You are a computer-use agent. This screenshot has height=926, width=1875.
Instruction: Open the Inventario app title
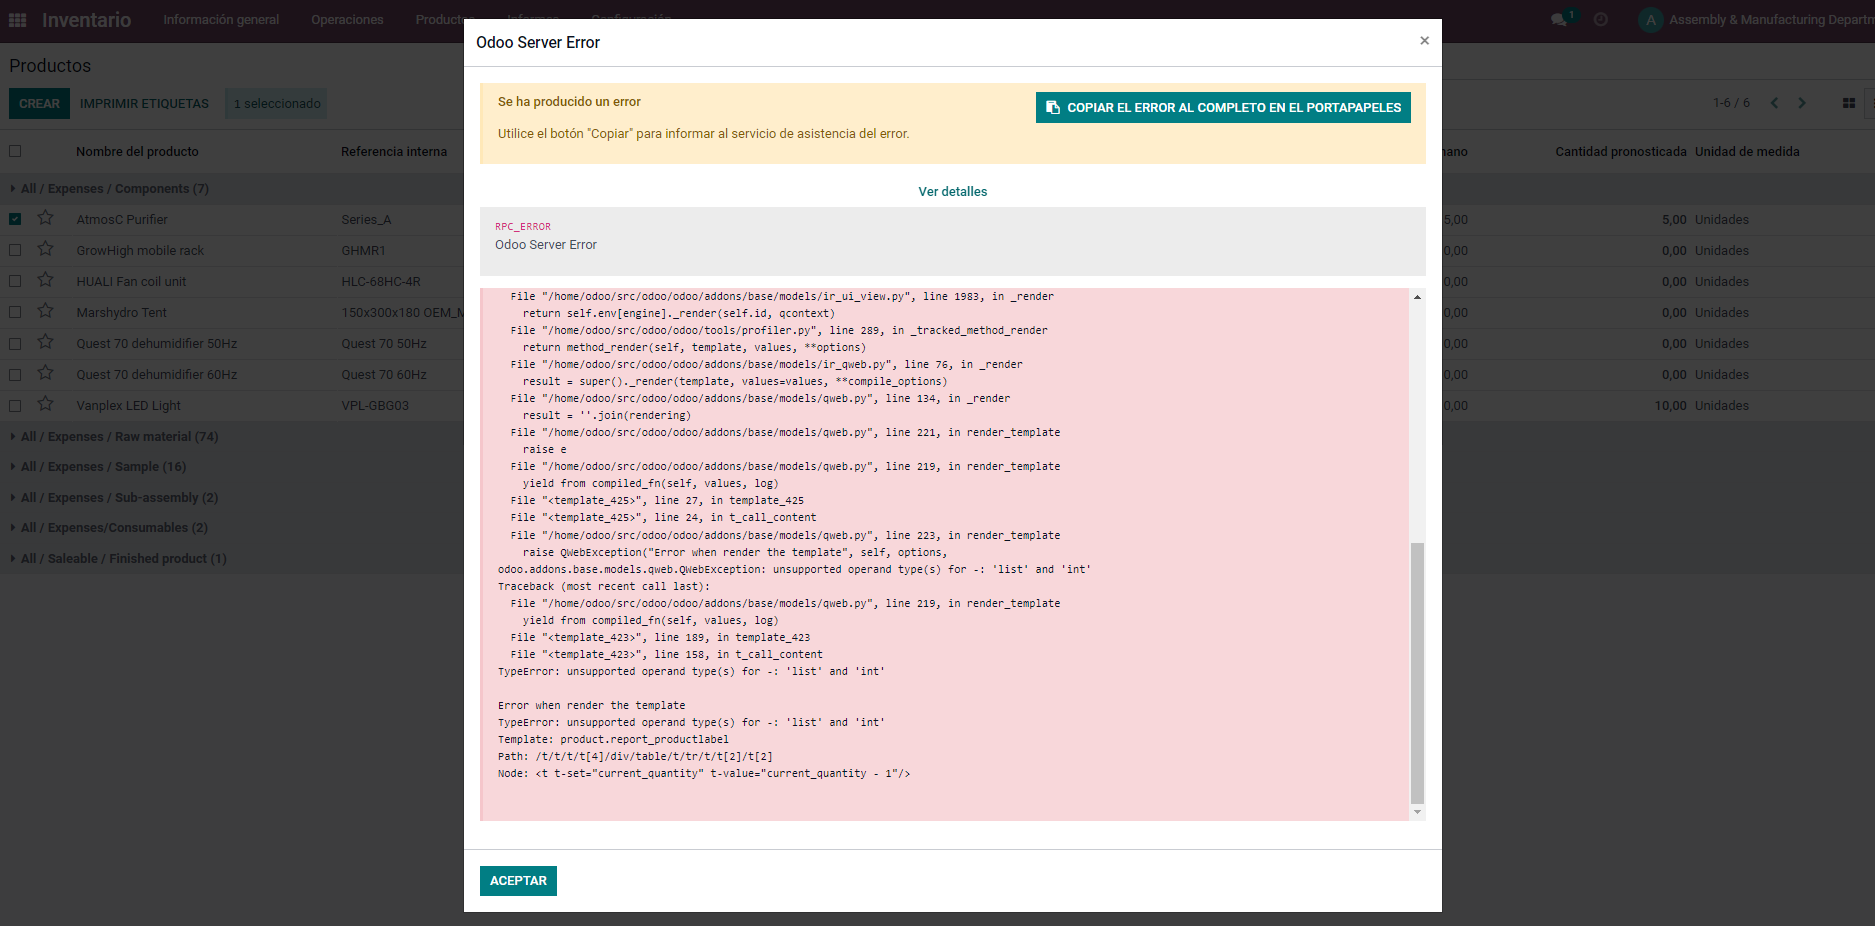(86, 20)
